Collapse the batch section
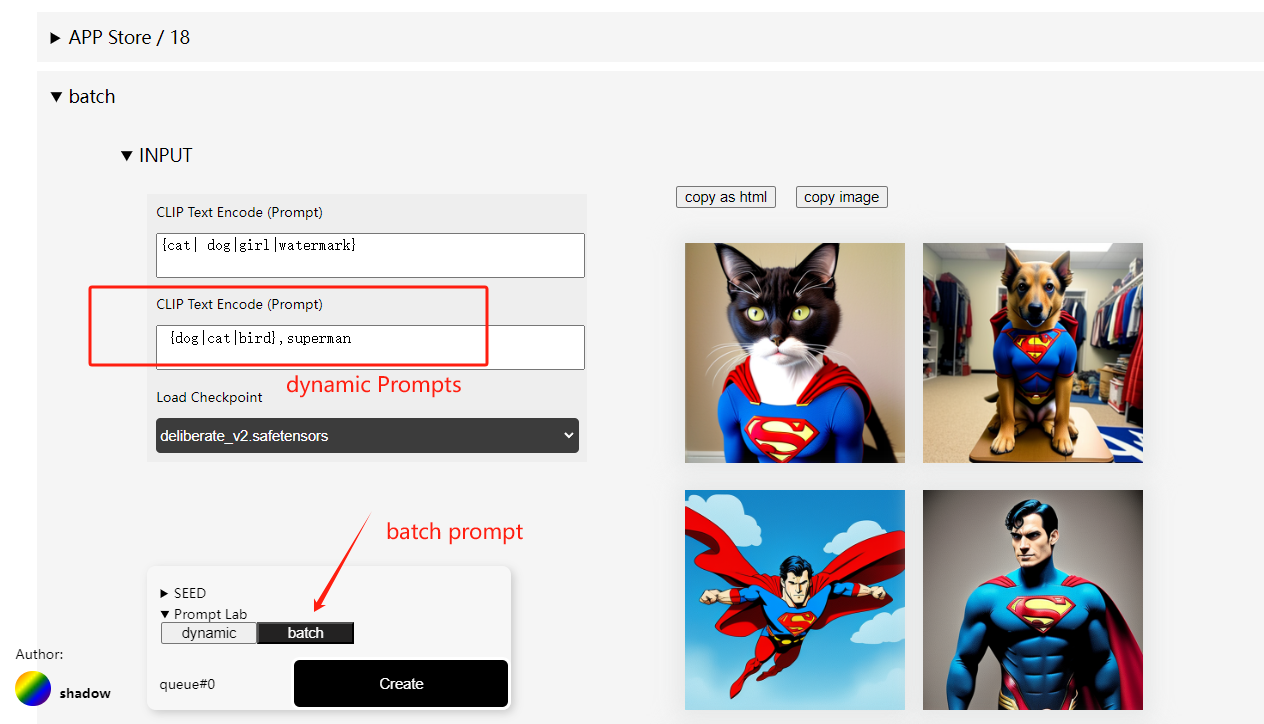The width and height of the screenshot is (1264, 724). [x=83, y=97]
